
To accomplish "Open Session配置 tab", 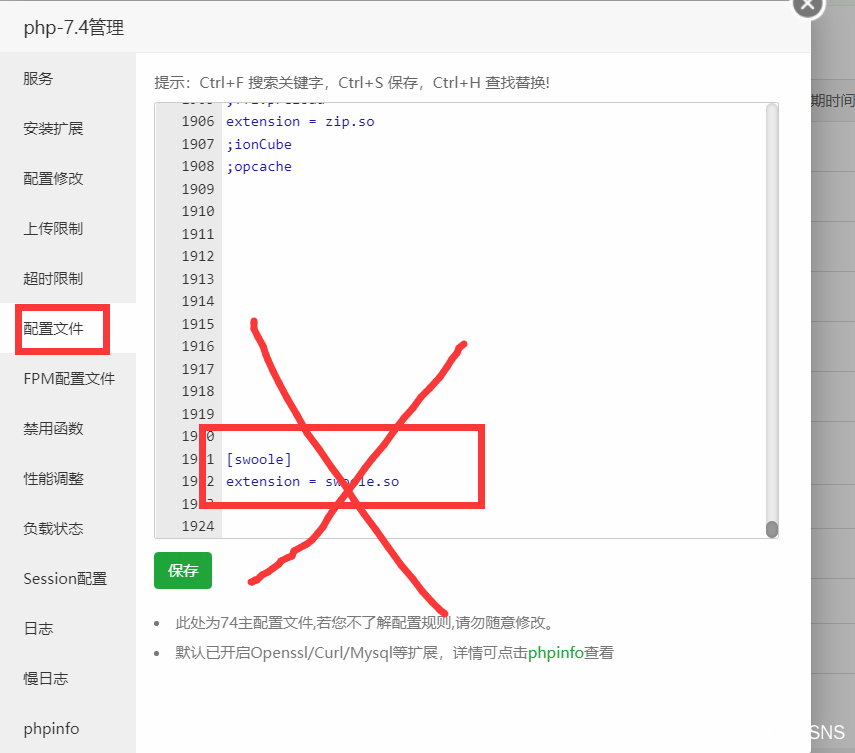I will [65, 579].
